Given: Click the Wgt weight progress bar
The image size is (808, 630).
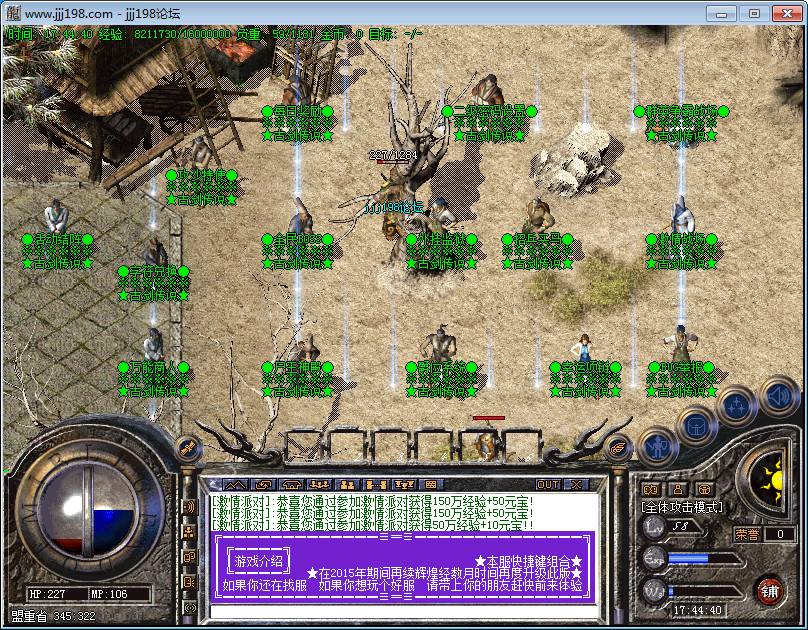Looking at the screenshot, I should point(704,592).
